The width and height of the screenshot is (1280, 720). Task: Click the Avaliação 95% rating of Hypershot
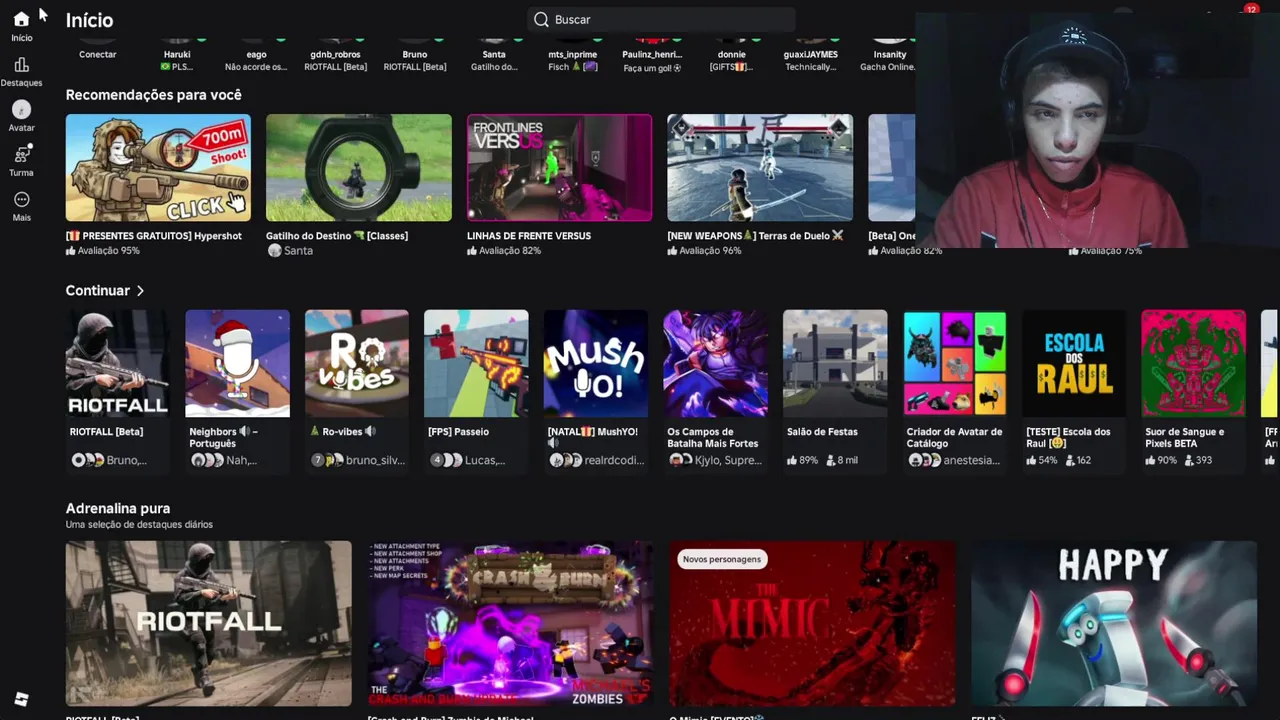103,251
